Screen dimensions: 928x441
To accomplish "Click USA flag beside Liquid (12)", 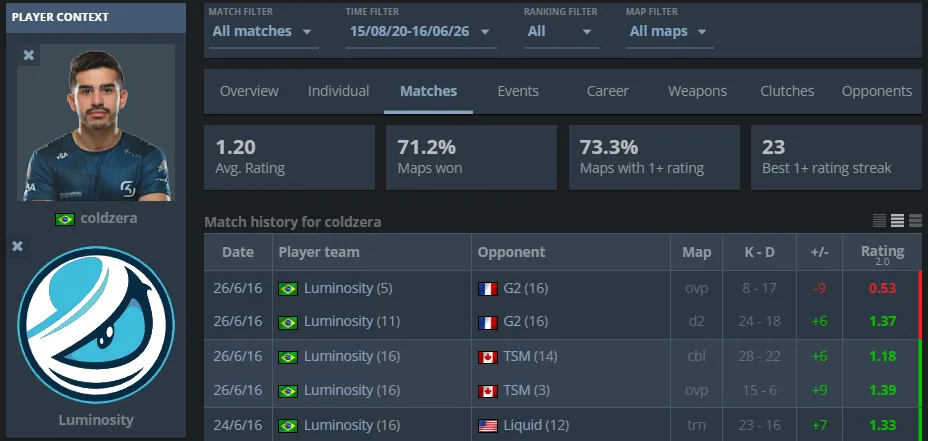I will coord(488,426).
